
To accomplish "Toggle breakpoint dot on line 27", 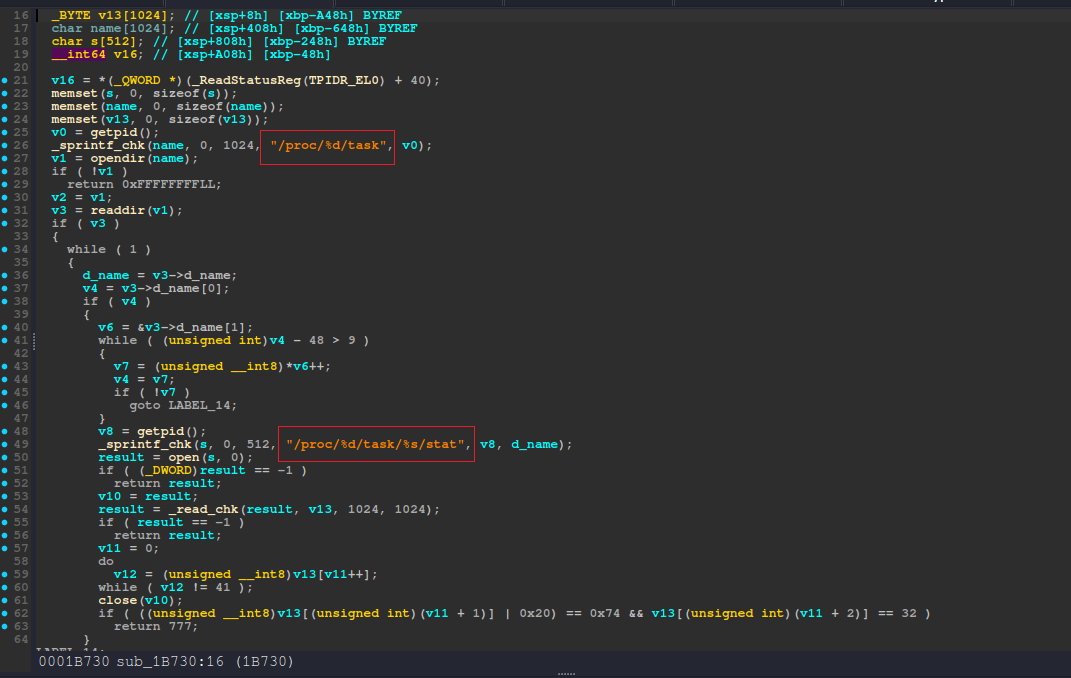I will (x=5, y=158).
